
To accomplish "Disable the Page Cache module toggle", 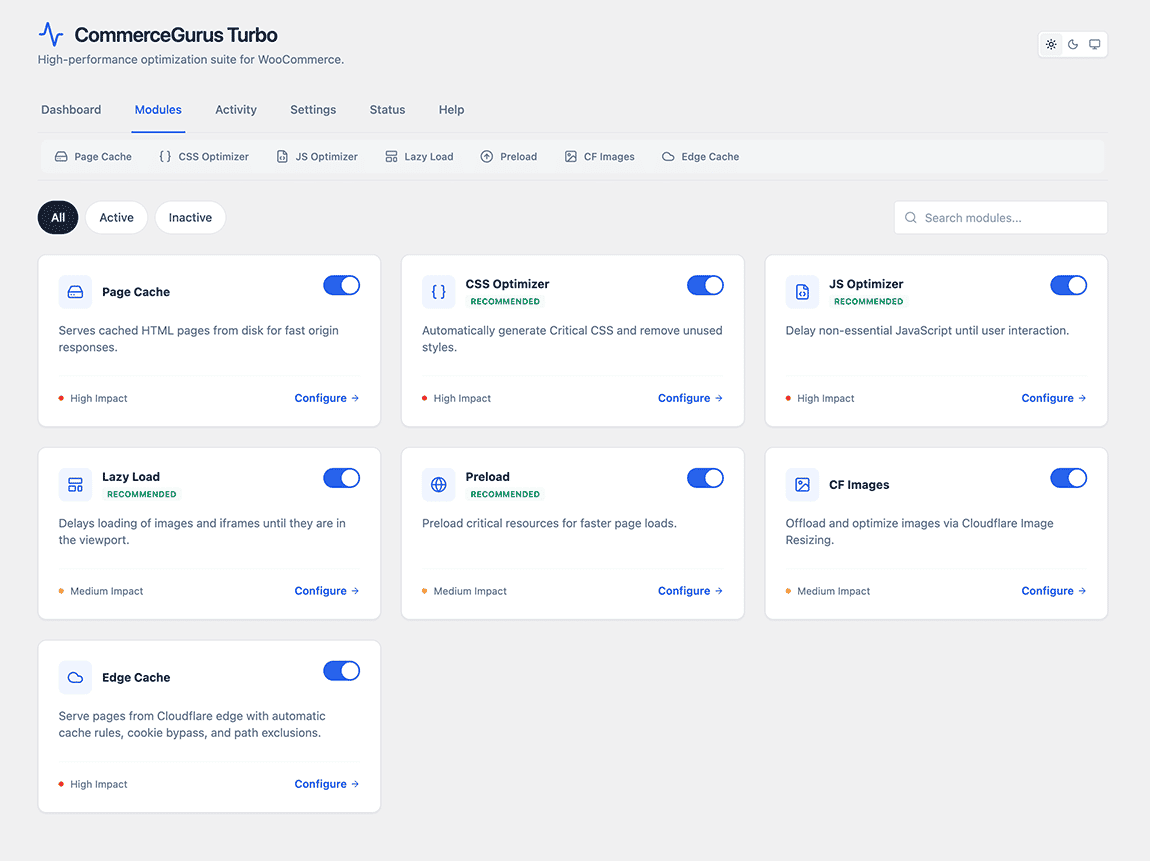I will point(342,285).
